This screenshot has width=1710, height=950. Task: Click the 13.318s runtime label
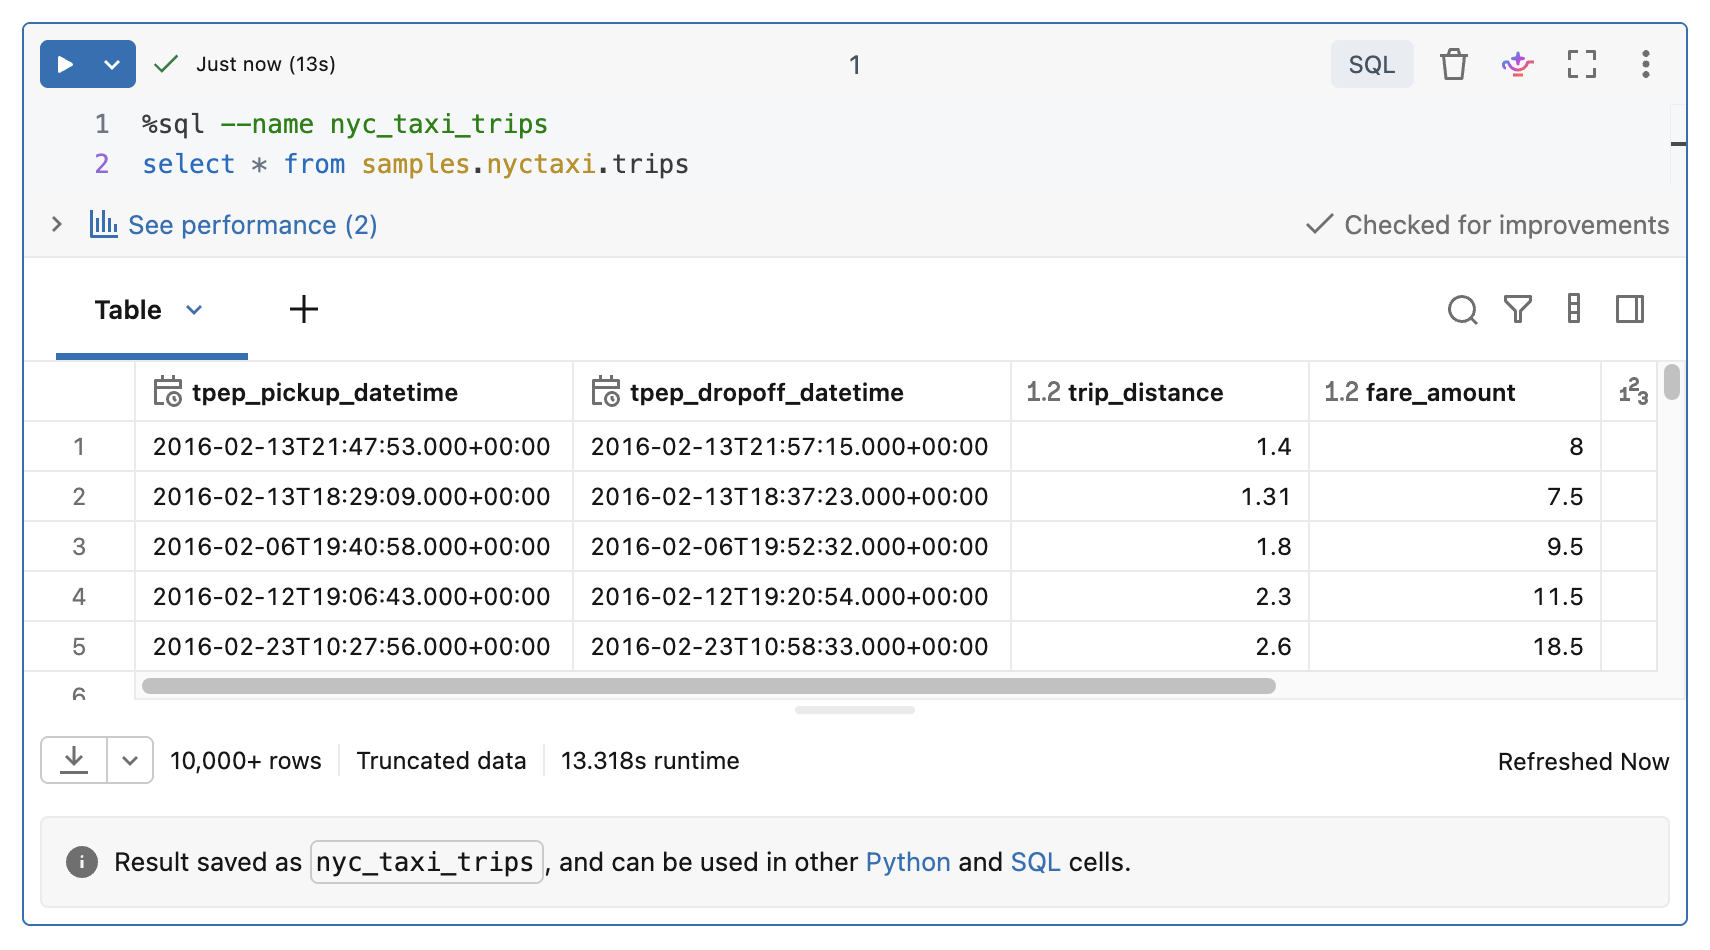tap(650, 761)
